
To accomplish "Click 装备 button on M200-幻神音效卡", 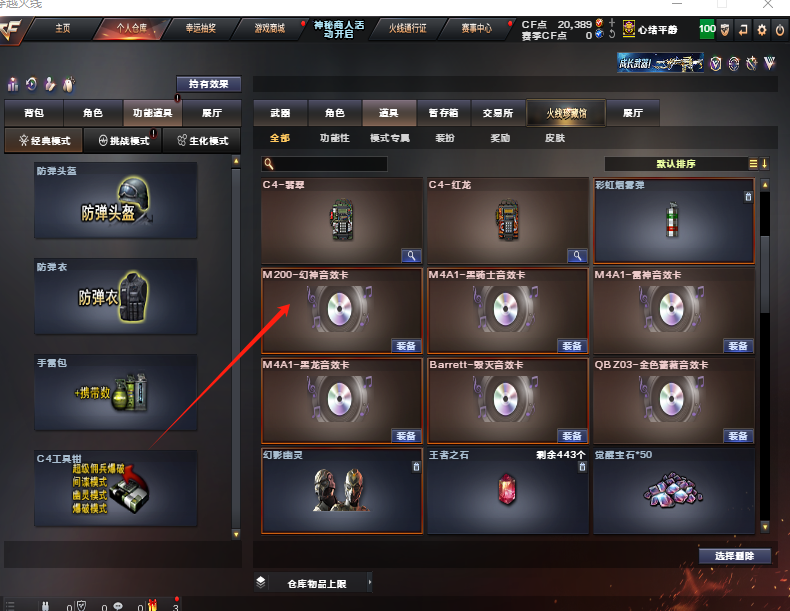I will pyautogui.click(x=406, y=346).
